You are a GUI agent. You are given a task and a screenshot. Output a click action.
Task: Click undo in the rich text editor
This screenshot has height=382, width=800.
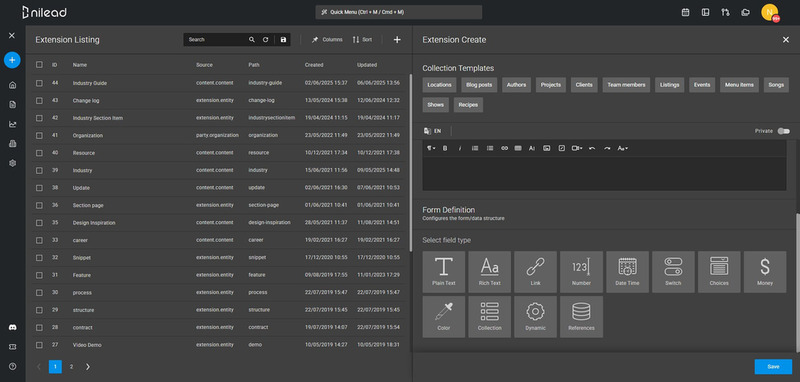coord(592,148)
